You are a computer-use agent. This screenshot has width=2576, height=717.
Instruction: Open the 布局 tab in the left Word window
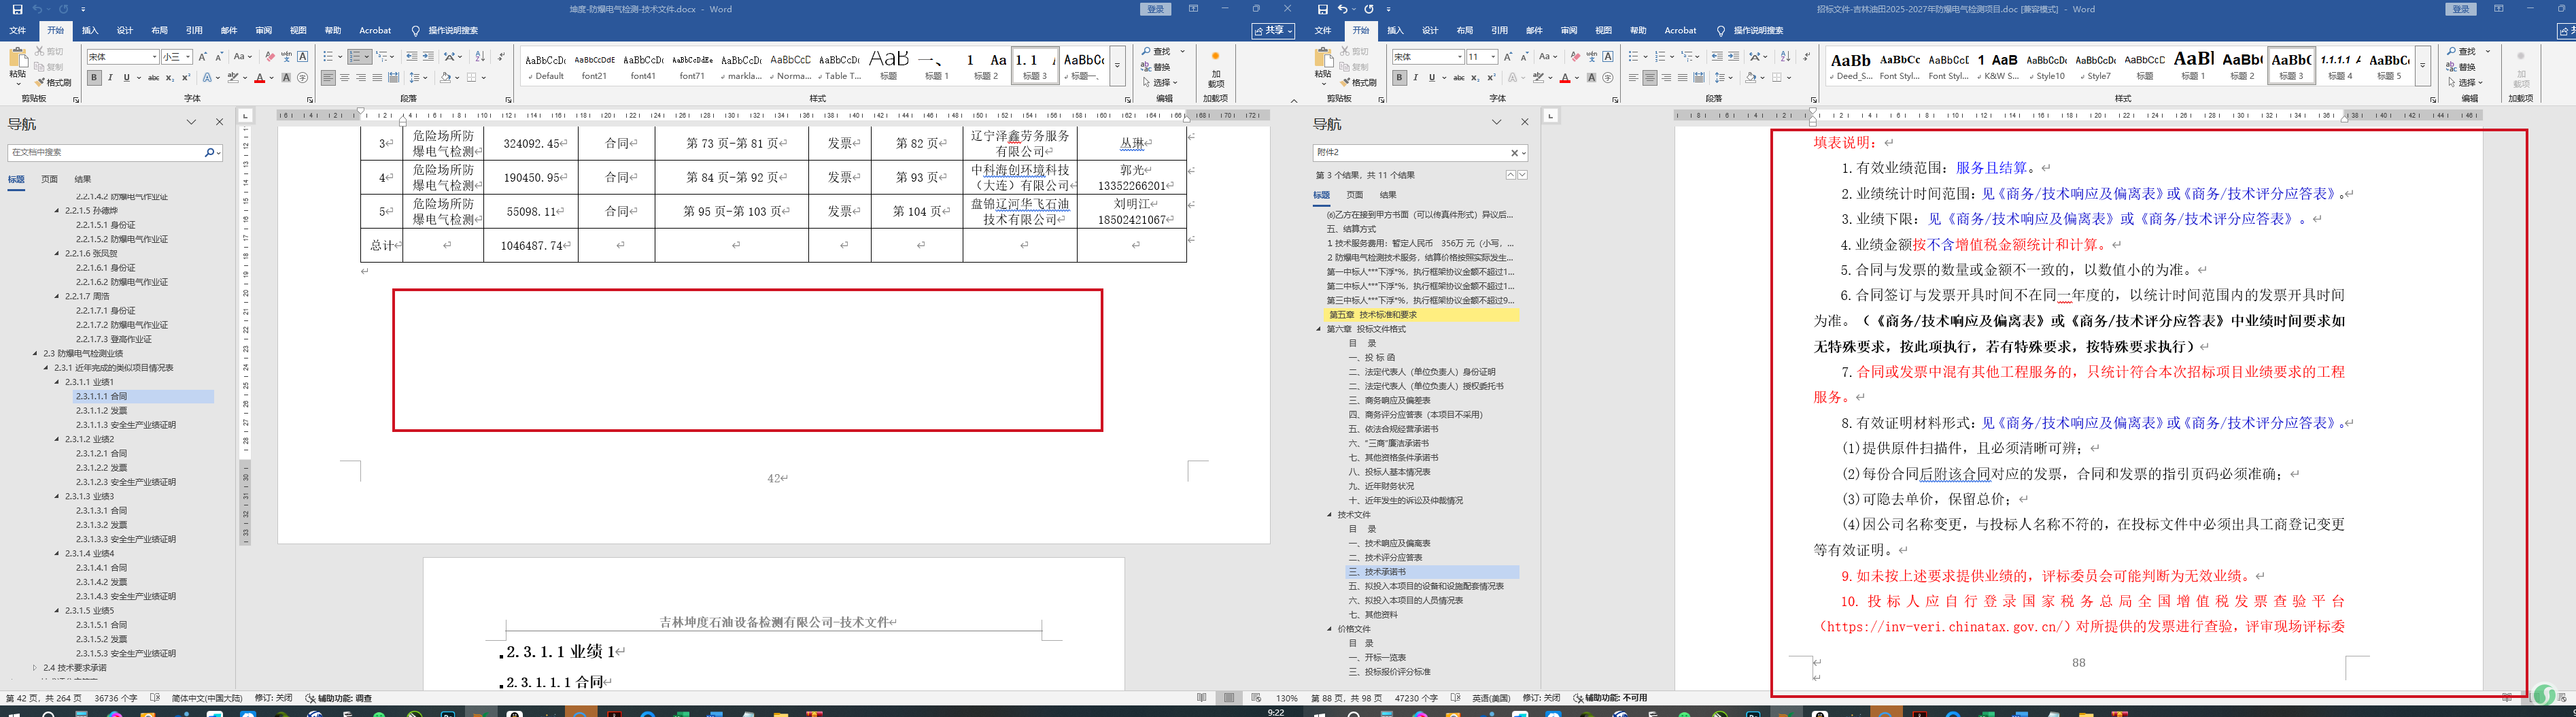[x=159, y=31]
